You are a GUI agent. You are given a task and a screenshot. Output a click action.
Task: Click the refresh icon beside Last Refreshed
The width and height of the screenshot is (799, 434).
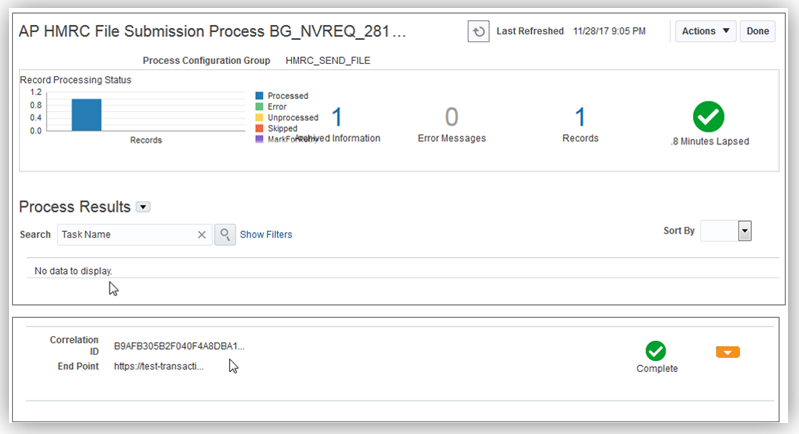coord(478,32)
